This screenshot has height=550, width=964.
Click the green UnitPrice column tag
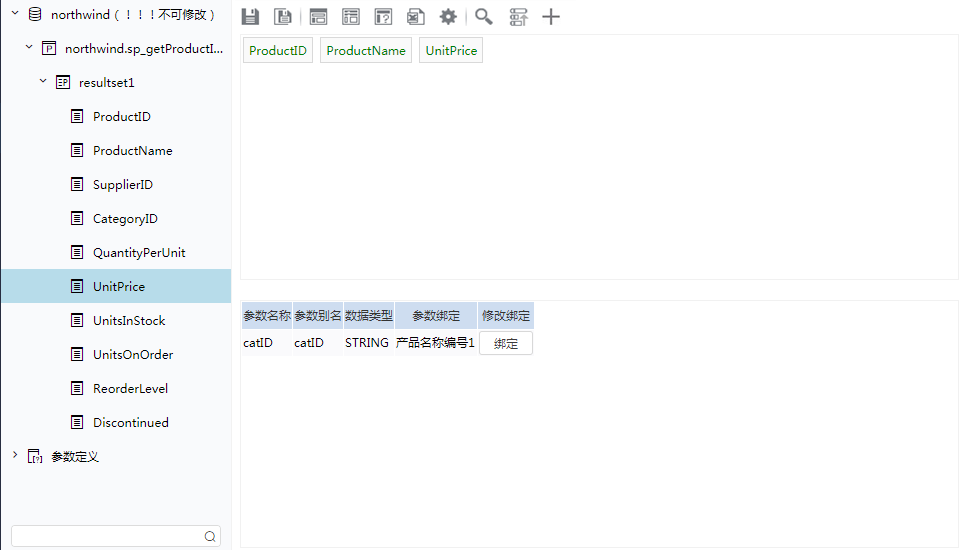451,50
